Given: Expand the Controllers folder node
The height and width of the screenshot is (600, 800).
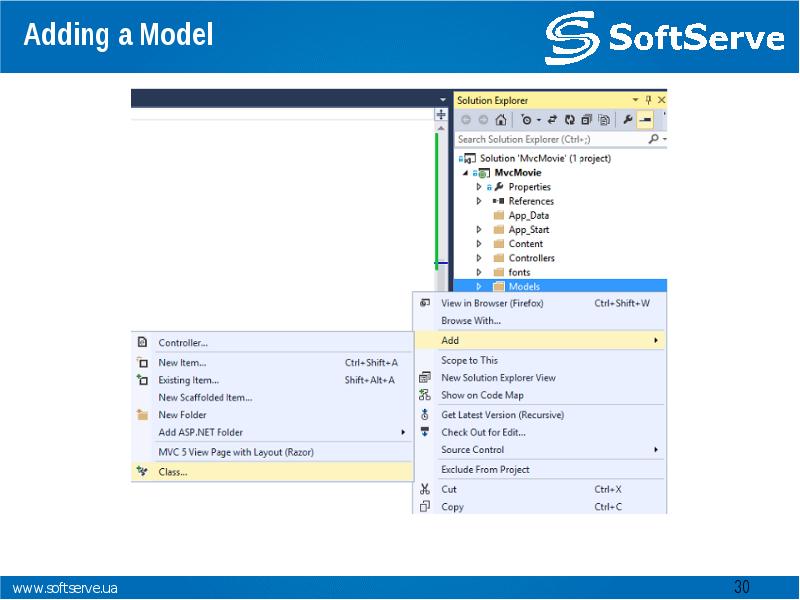Looking at the screenshot, I should coord(479,258).
